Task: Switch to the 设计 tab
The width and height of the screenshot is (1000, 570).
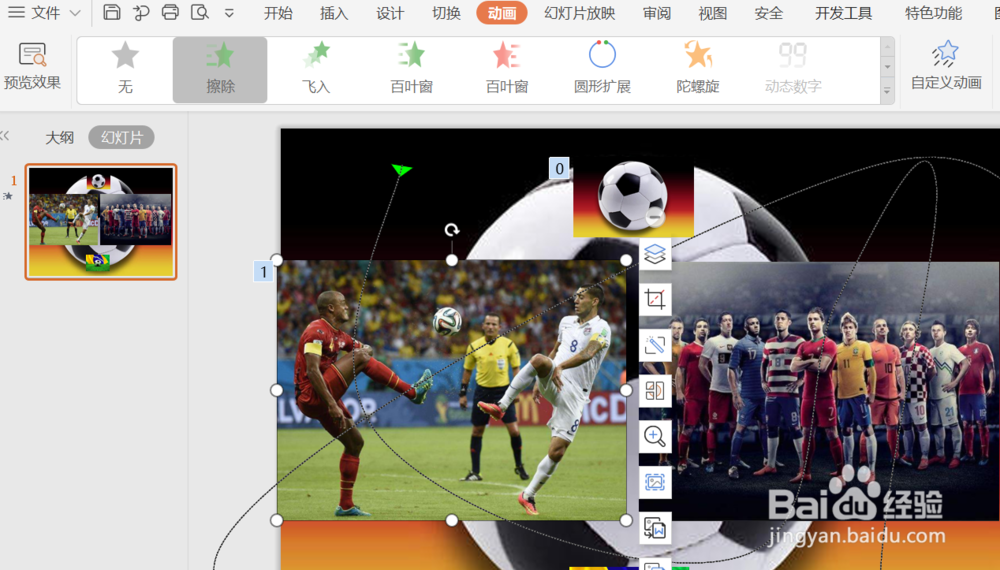Action: point(390,13)
